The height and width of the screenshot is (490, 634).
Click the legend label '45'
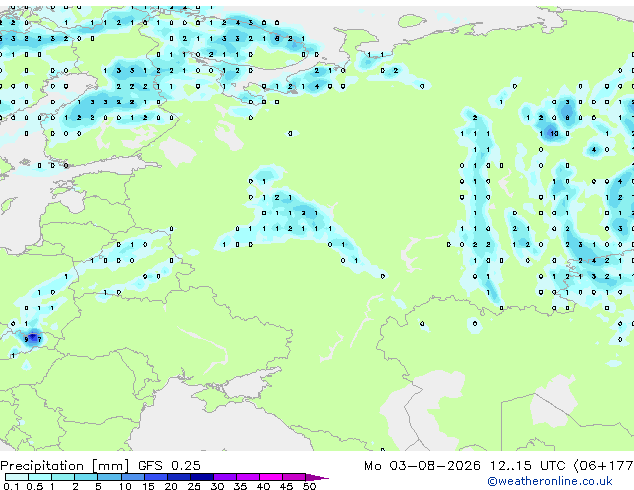[x=286, y=486]
